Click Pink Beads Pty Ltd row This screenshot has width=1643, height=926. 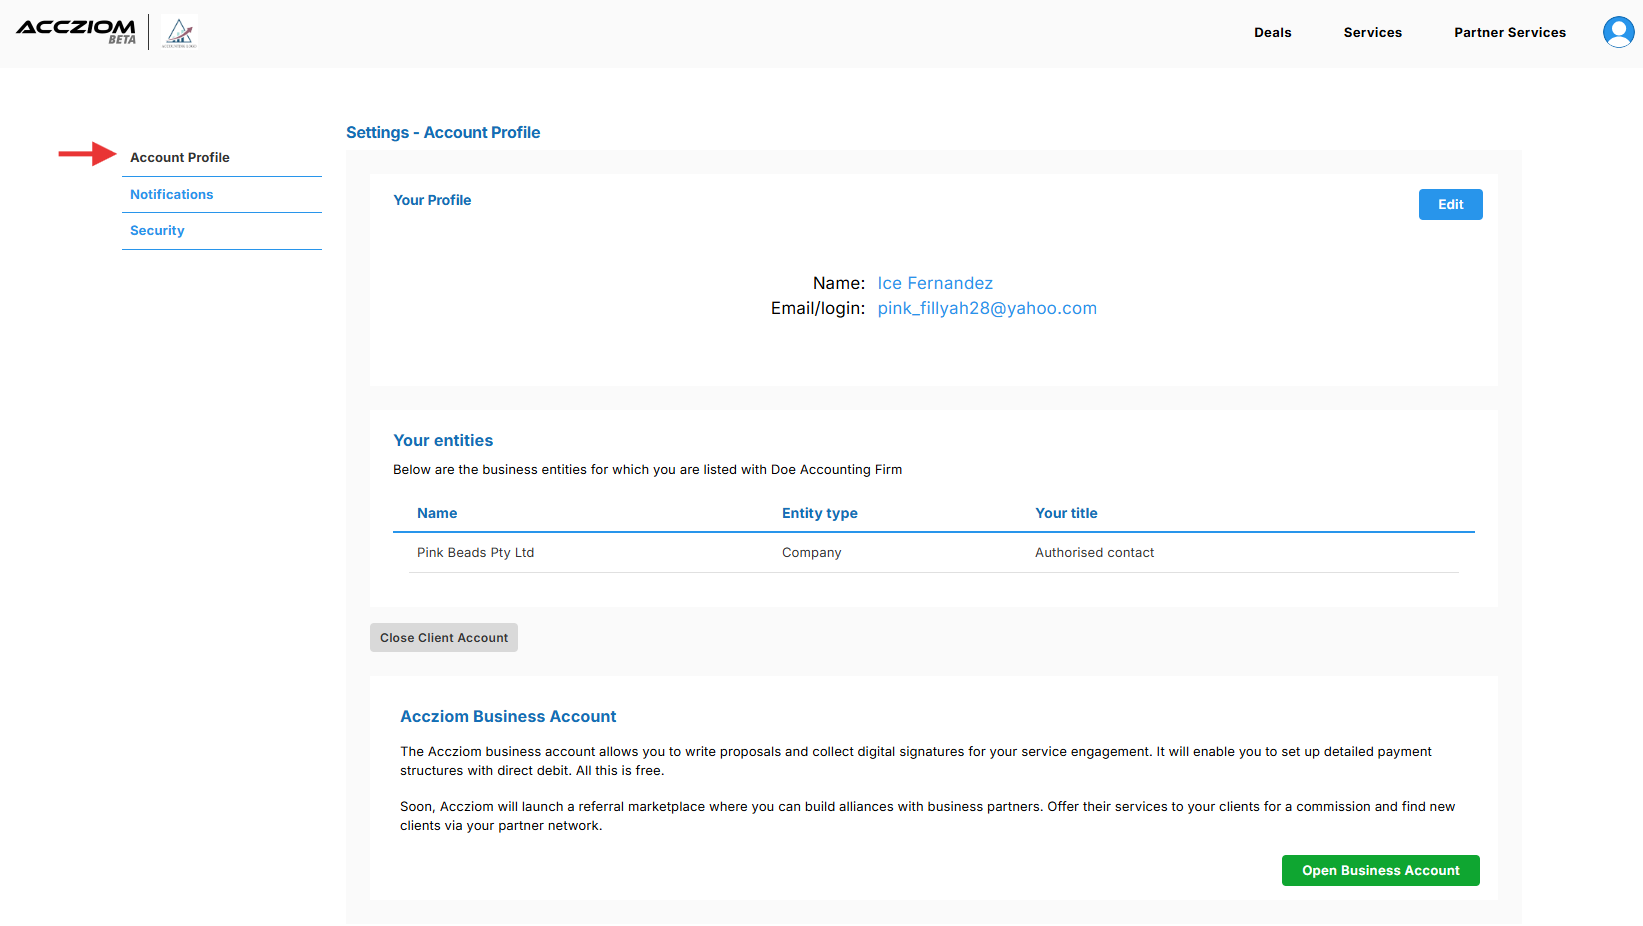tap(933, 552)
